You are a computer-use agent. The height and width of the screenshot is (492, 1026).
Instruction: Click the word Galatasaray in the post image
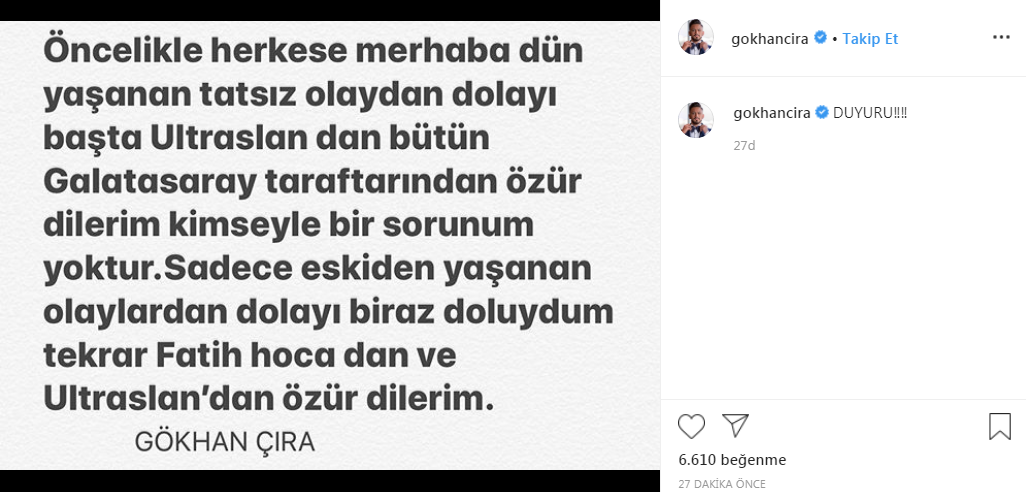pyautogui.click(x=149, y=183)
